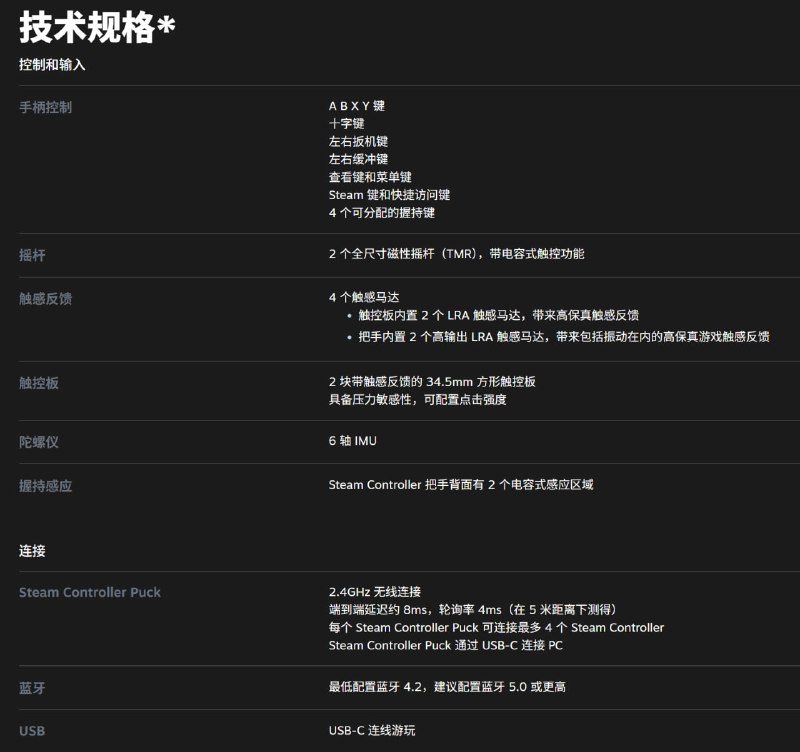This screenshot has height=752, width=800.
Task: Select the 通过 USB-C 连接 PC line
Action: [445, 645]
